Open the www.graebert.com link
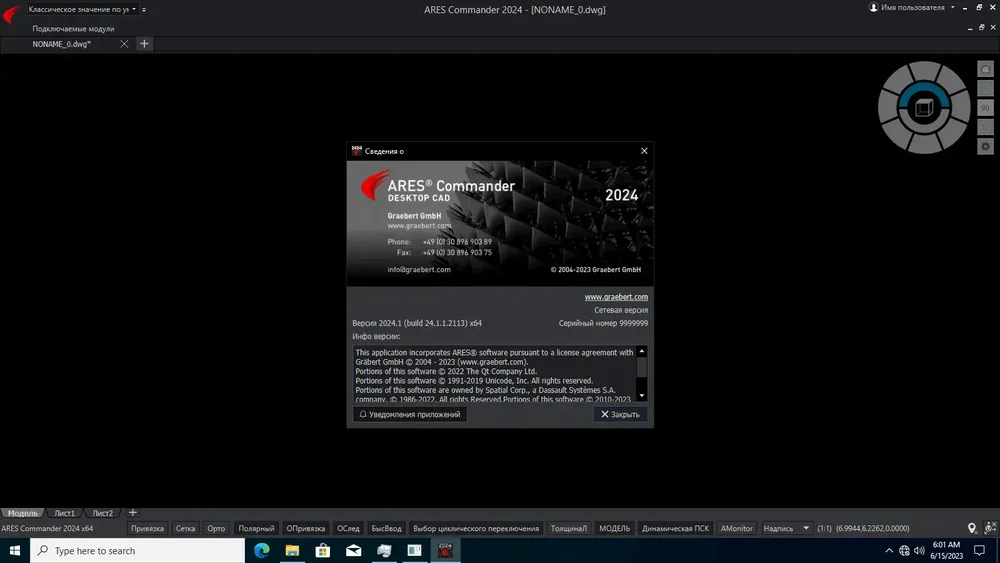Viewport: 1000px width, 563px height. tap(616, 296)
